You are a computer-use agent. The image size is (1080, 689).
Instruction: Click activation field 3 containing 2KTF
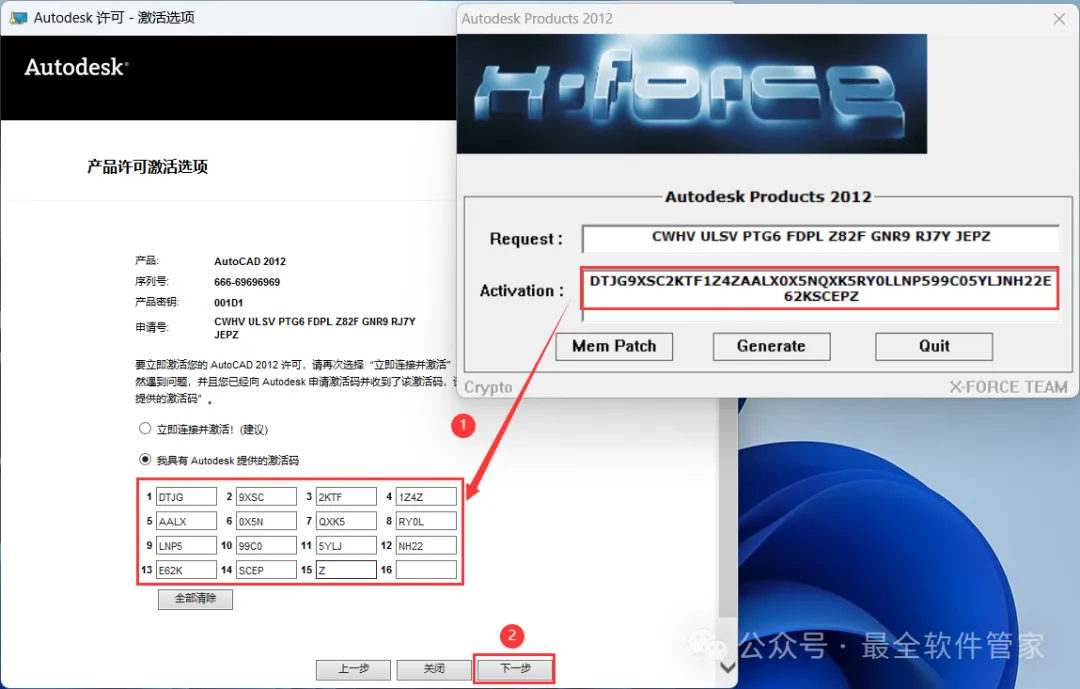[346, 497]
